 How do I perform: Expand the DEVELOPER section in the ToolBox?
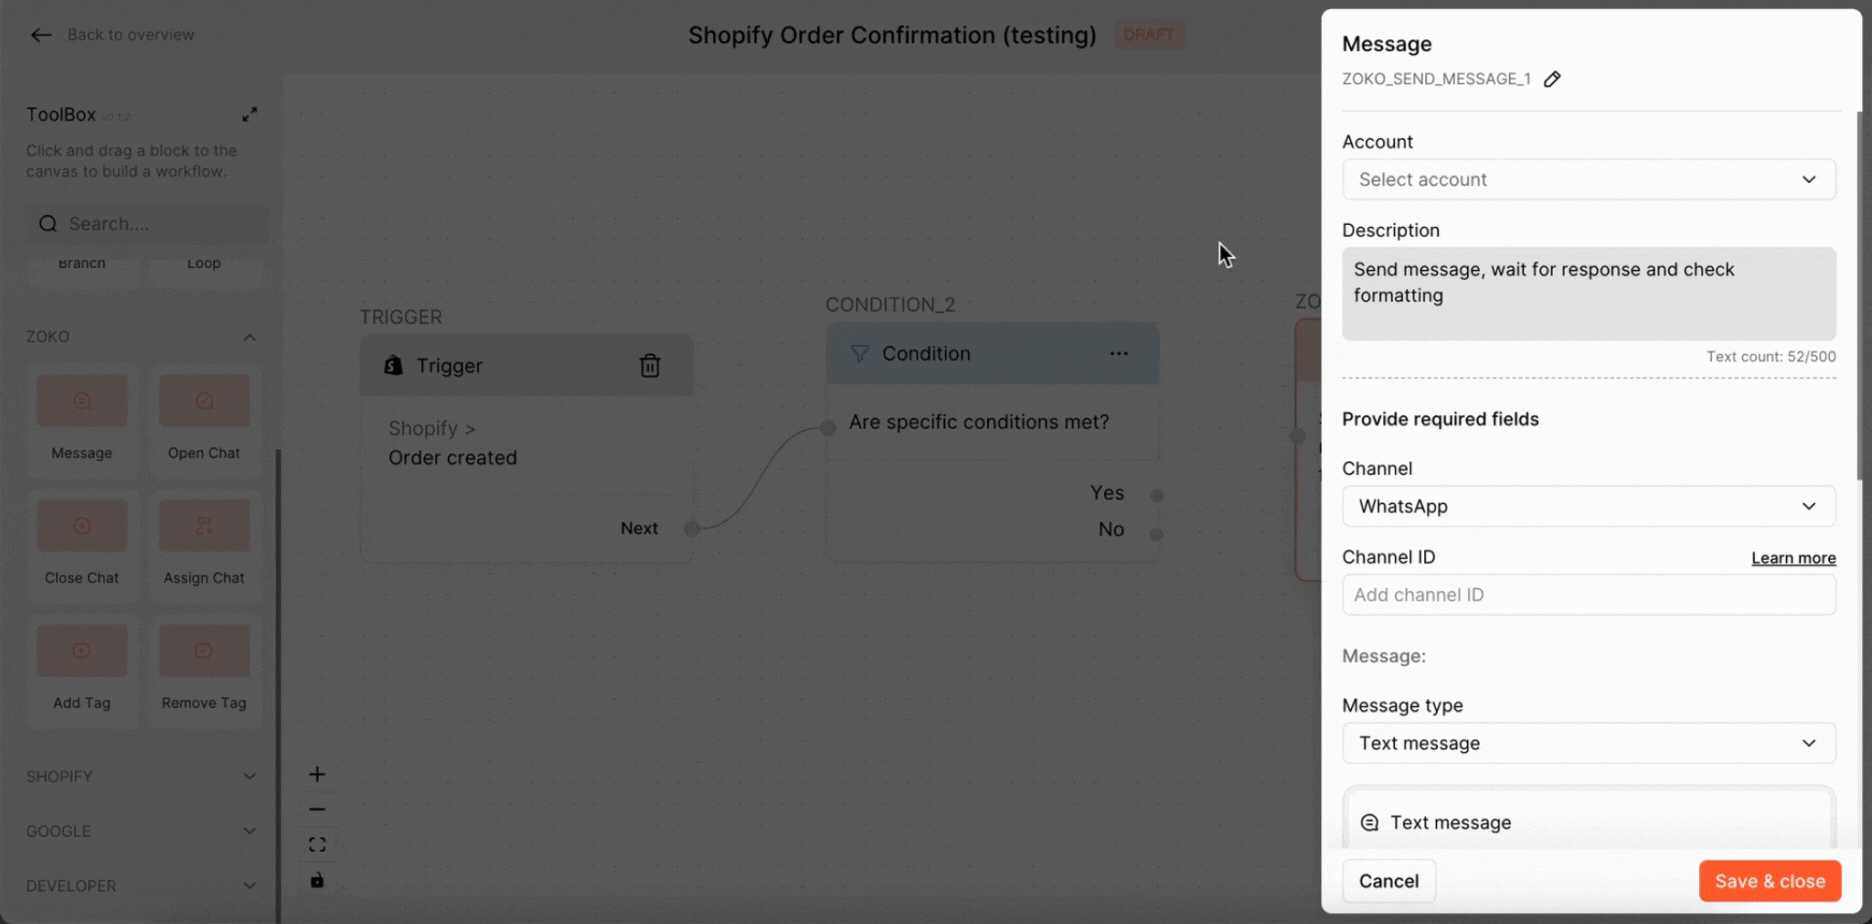[250, 886]
